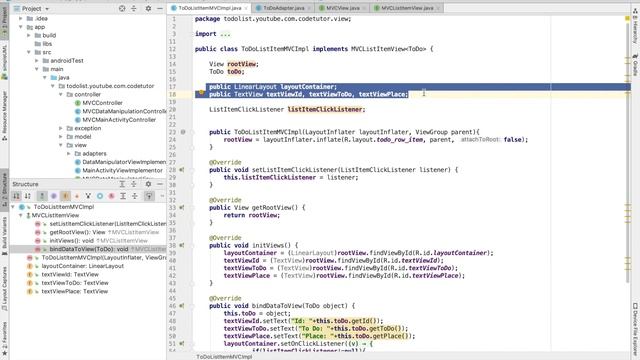Collapse the src folder
640x360 pixels.
(x=29, y=52)
